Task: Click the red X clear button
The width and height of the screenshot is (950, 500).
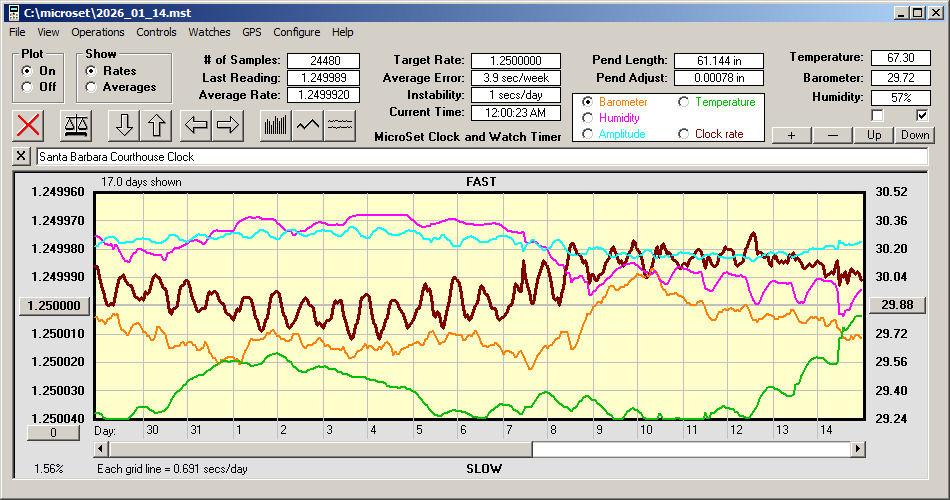Action: tap(30, 125)
